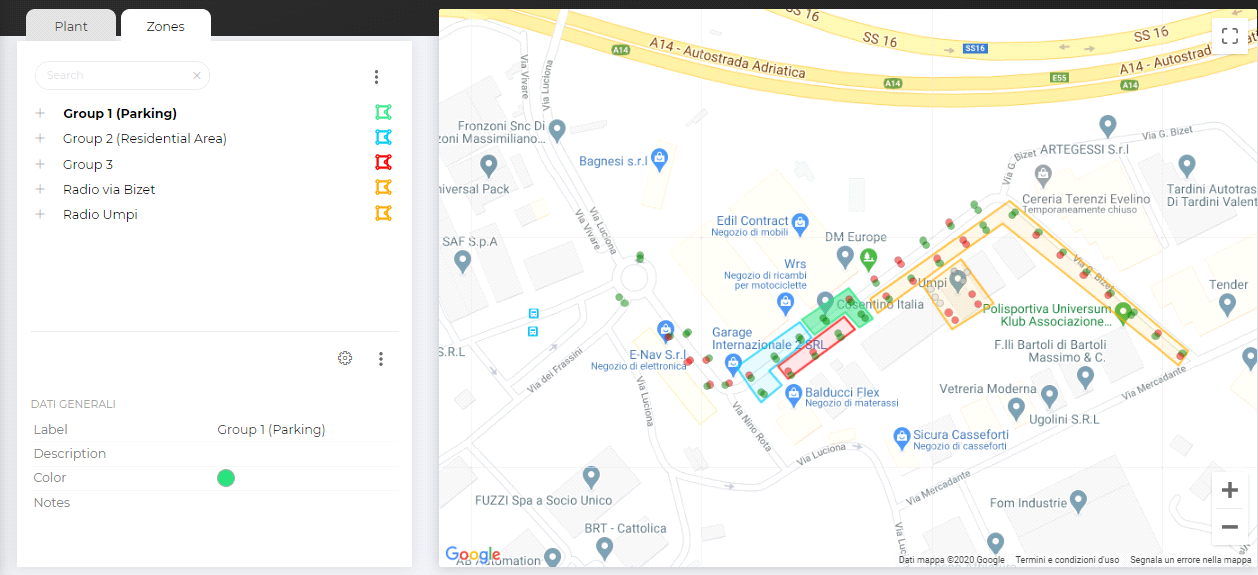1258x575 pixels.
Task: Click the DM Europe map pin
Action: point(845,258)
